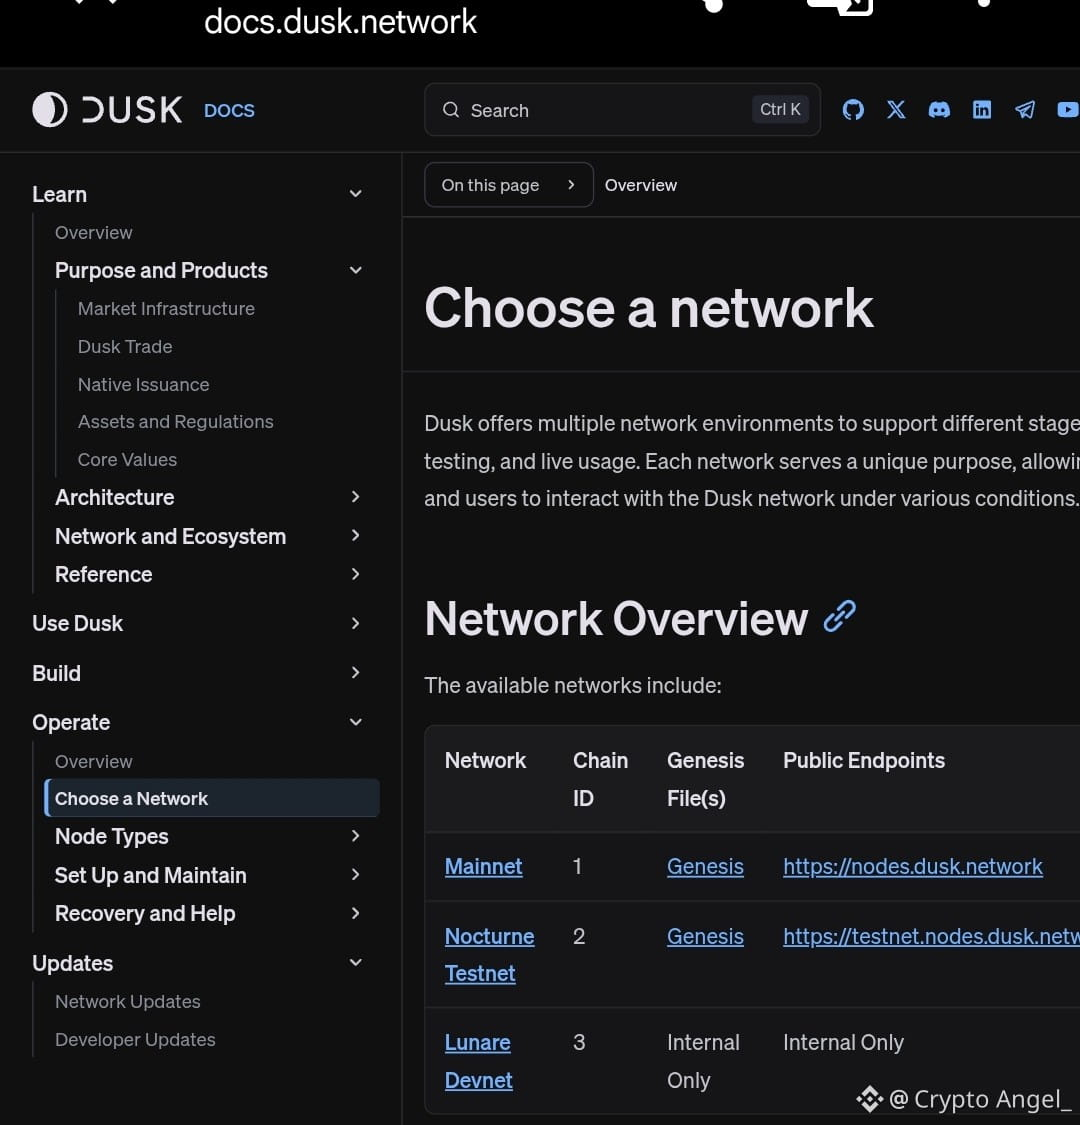The height and width of the screenshot is (1125, 1080).
Task: Click the docs.dusk.network address bar
Action: click(x=340, y=22)
